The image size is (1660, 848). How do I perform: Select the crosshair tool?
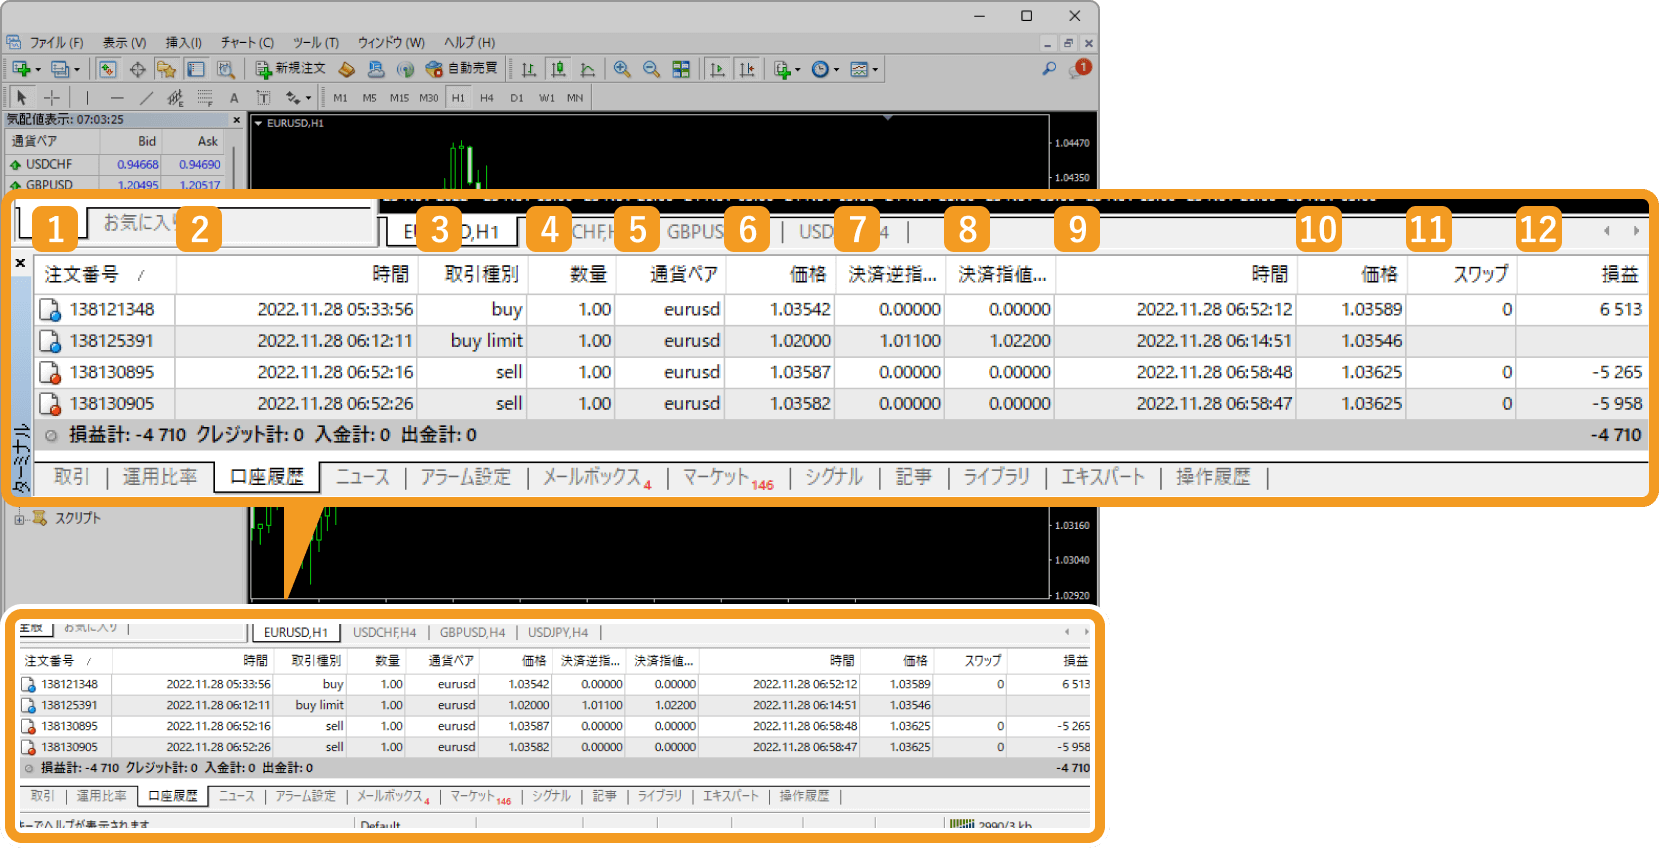[52, 97]
